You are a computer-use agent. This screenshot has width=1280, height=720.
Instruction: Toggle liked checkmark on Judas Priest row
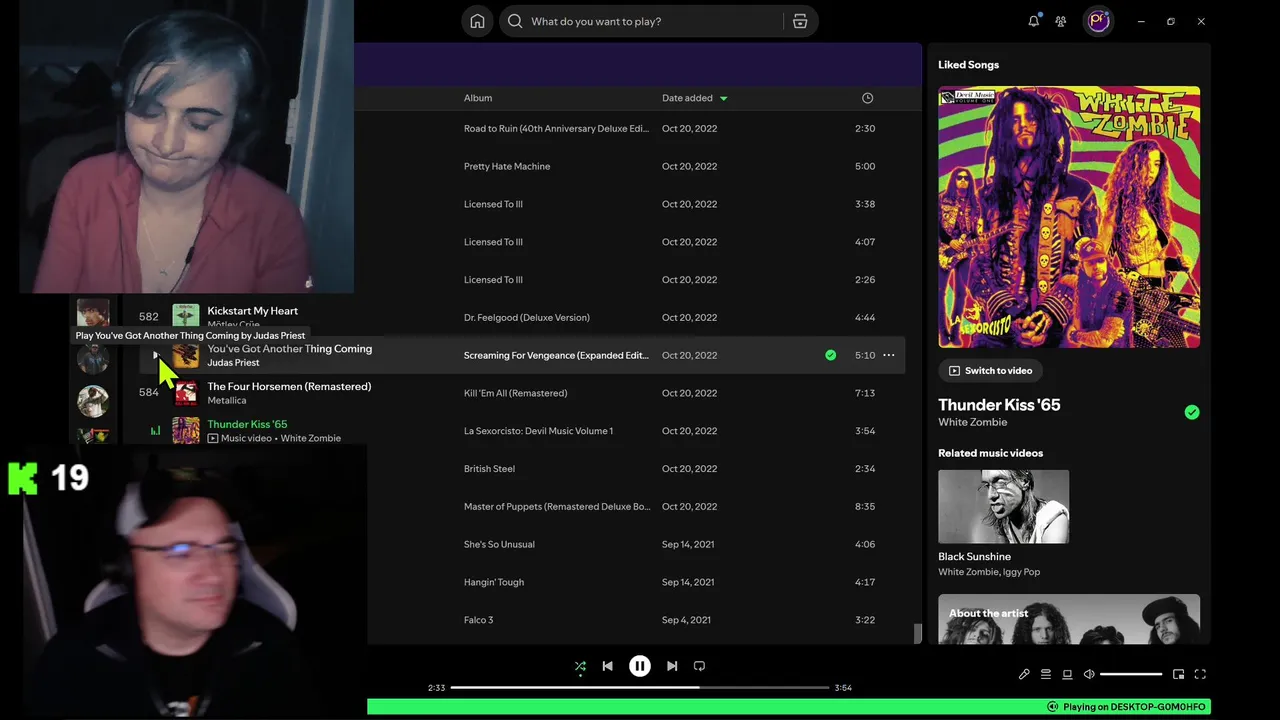click(830, 355)
